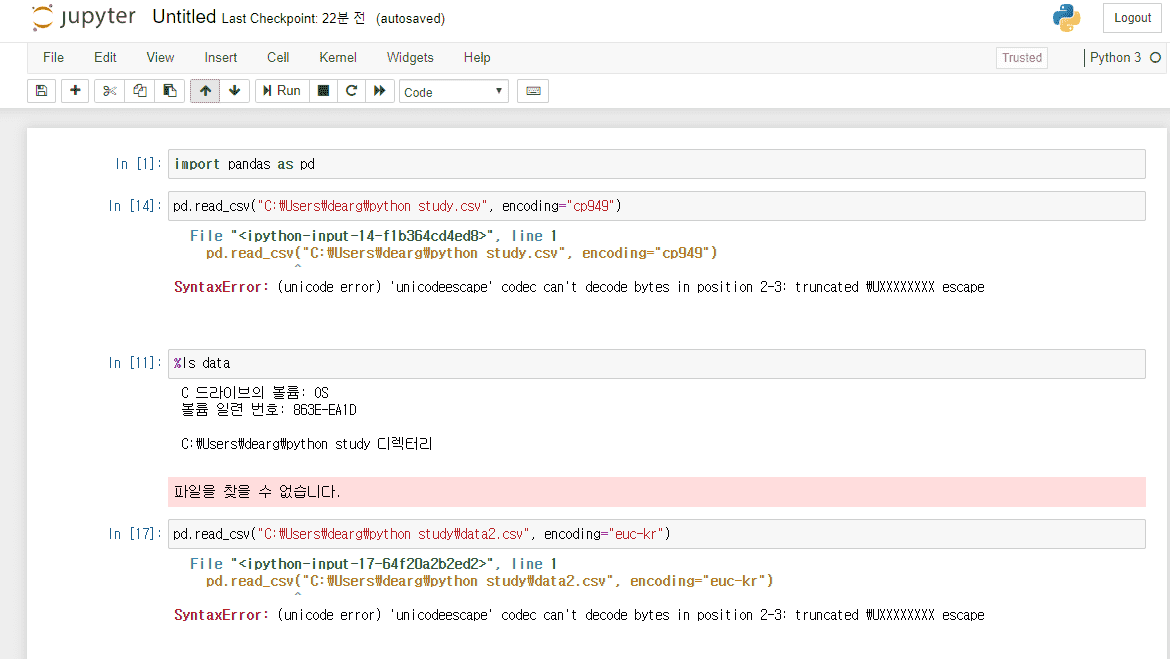This screenshot has height=659, width=1170.
Task: Restart the kernel with circular arrow icon
Action: [x=351, y=91]
